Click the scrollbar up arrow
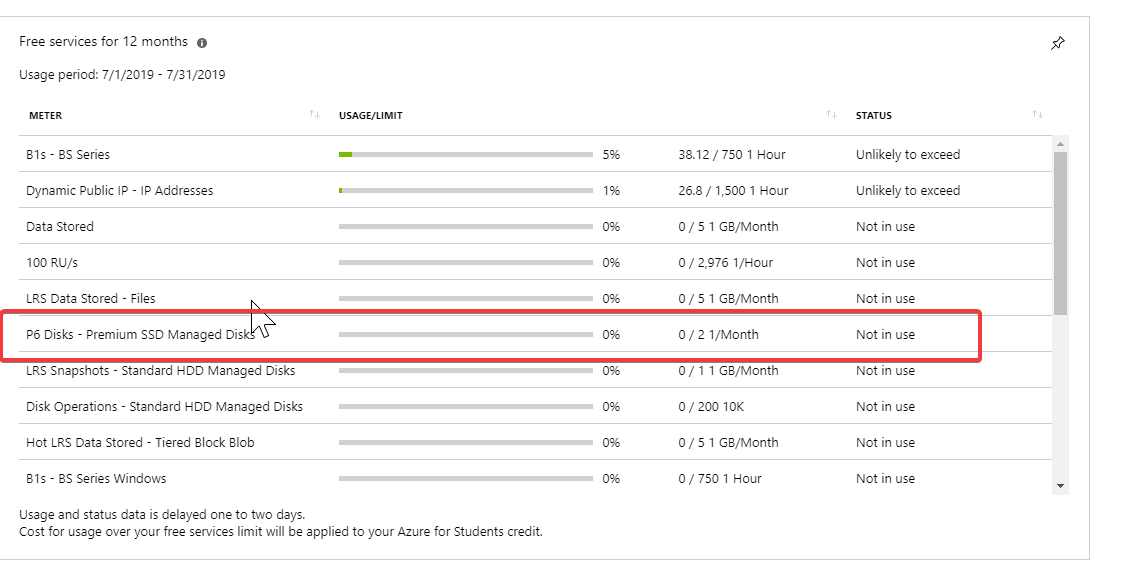Screen dimensions: 1129x562 click(1060, 143)
